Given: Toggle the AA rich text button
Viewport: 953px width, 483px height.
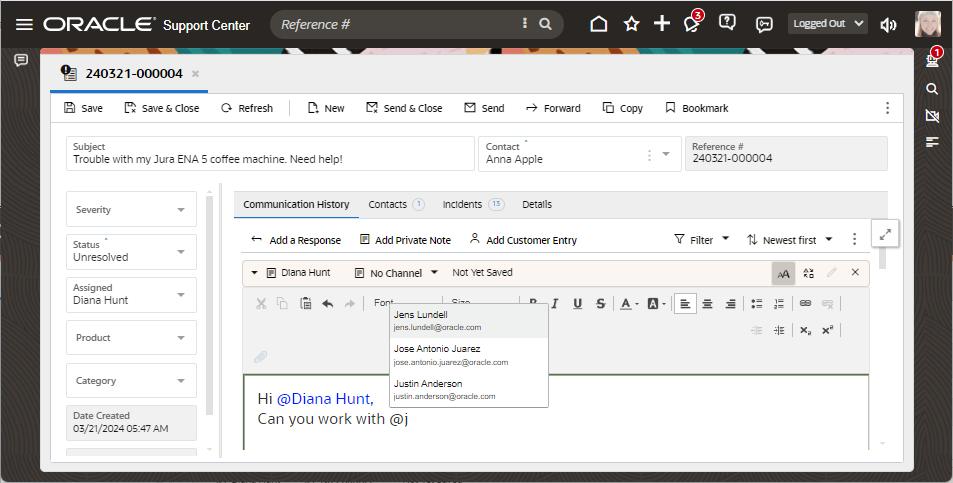Looking at the screenshot, I should [783, 273].
